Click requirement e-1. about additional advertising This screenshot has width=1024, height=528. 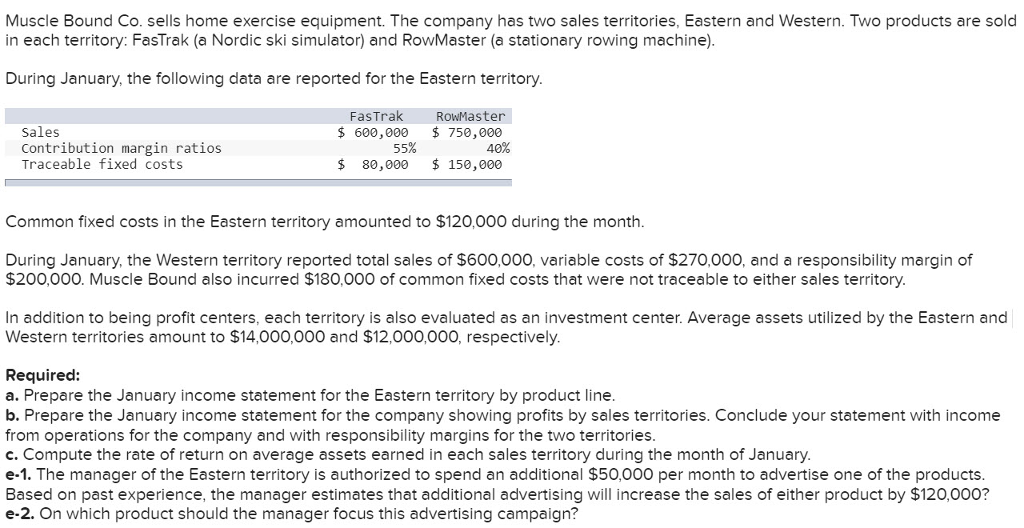coord(497,484)
